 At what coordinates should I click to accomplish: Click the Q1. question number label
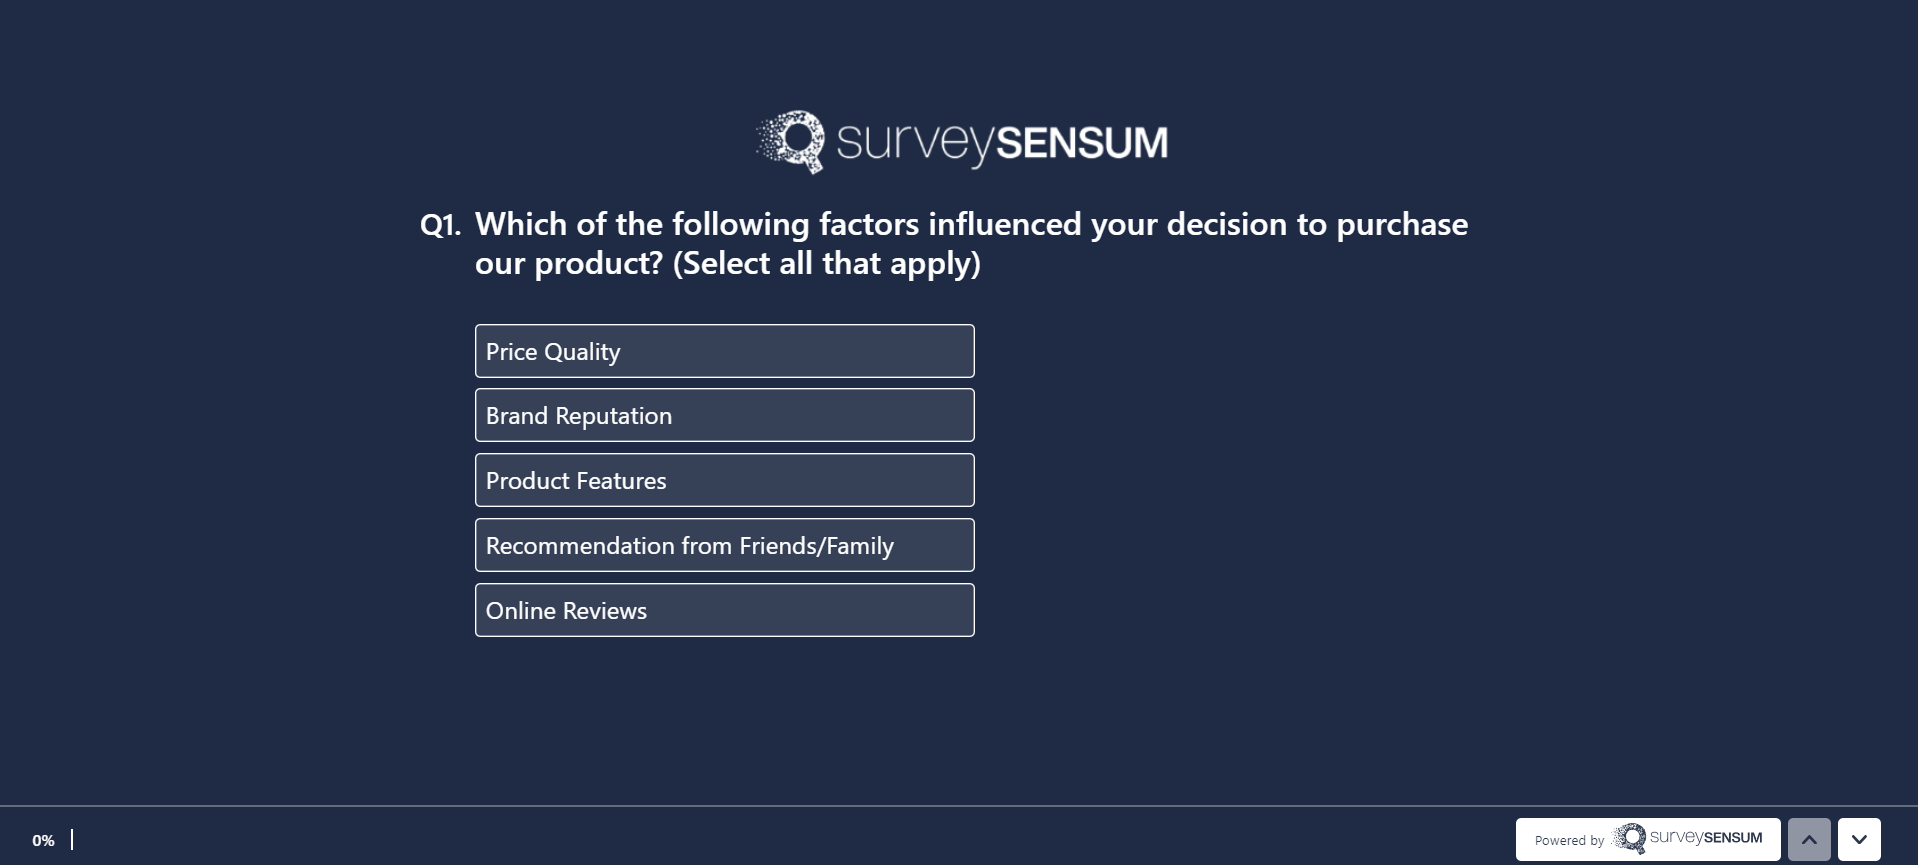pos(440,224)
